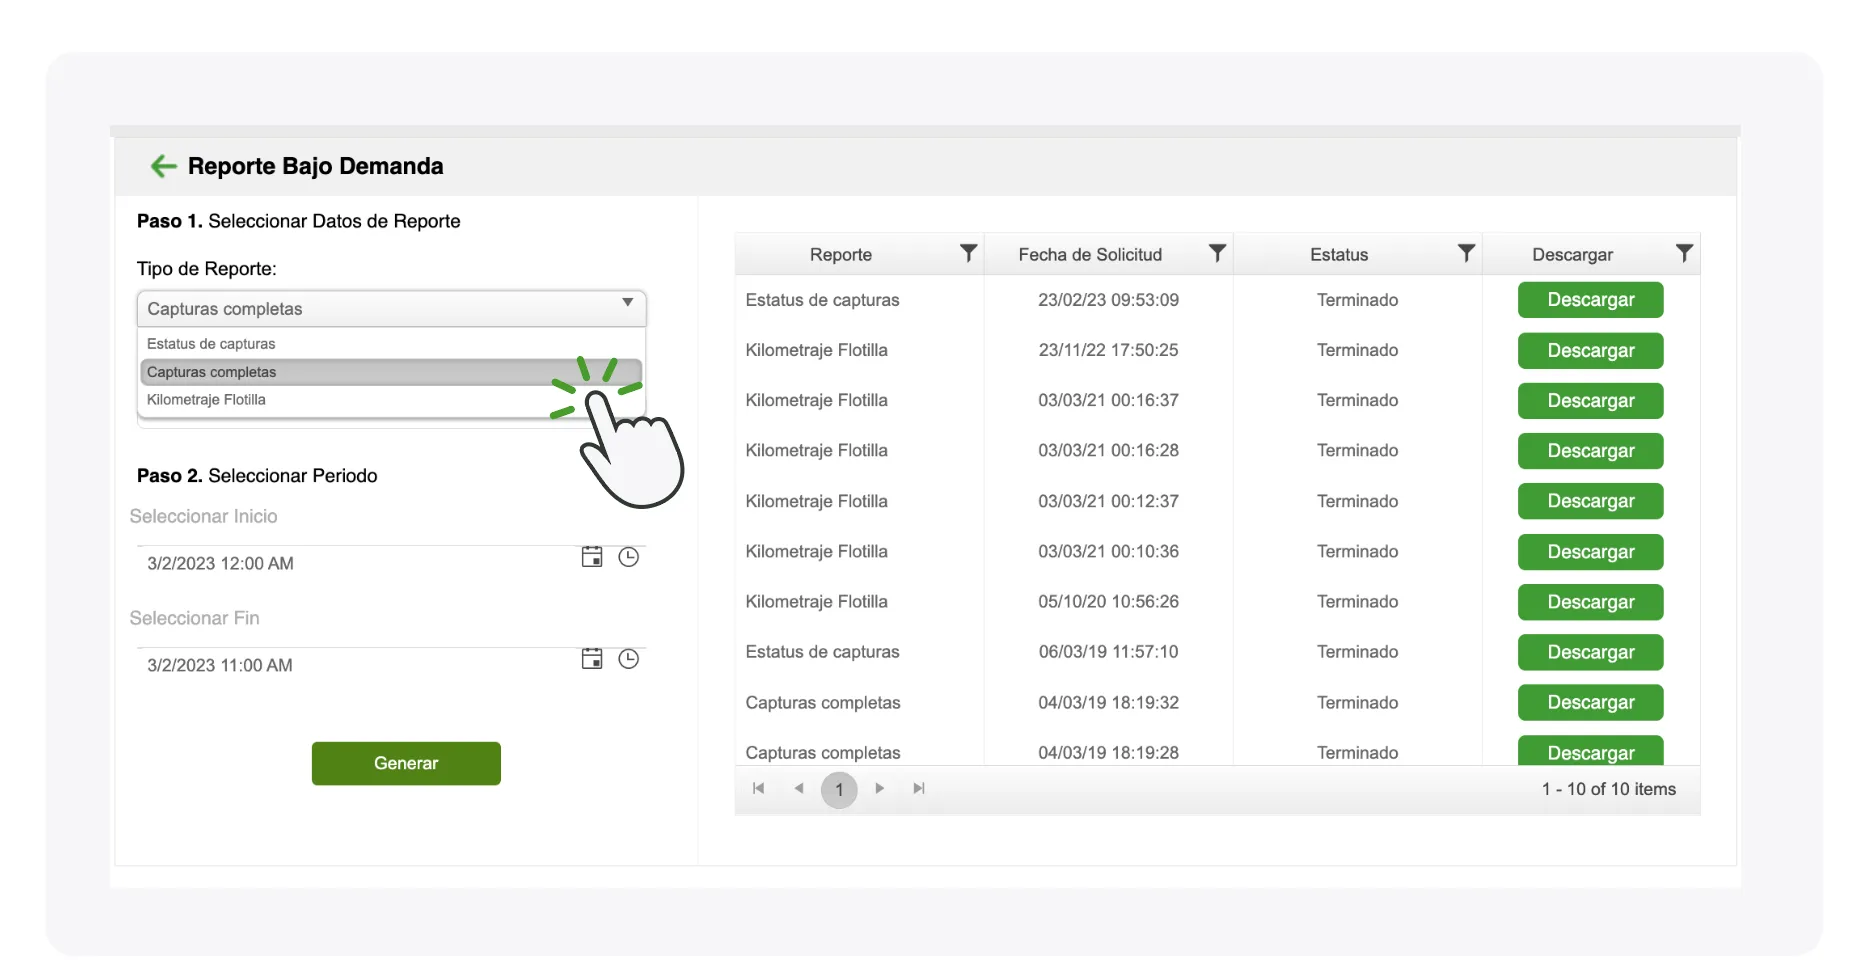
Task: Download the report dated 03/03/21 00:16:37
Action: (1590, 401)
